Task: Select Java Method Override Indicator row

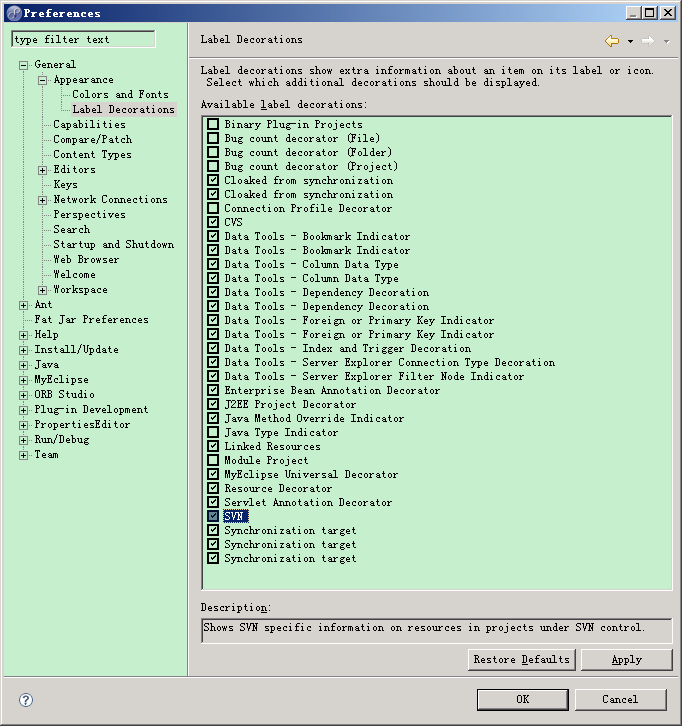Action: click(x=314, y=418)
